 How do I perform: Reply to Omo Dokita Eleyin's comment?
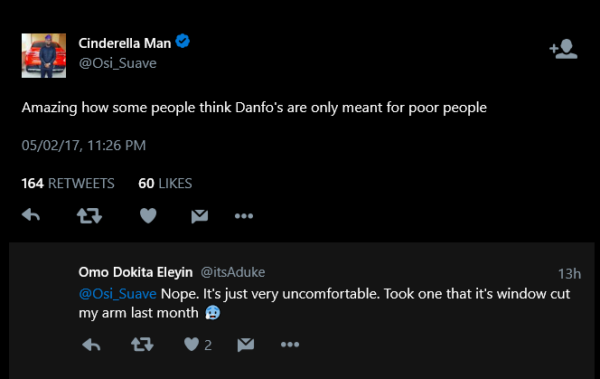pyautogui.click(x=91, y=345)
